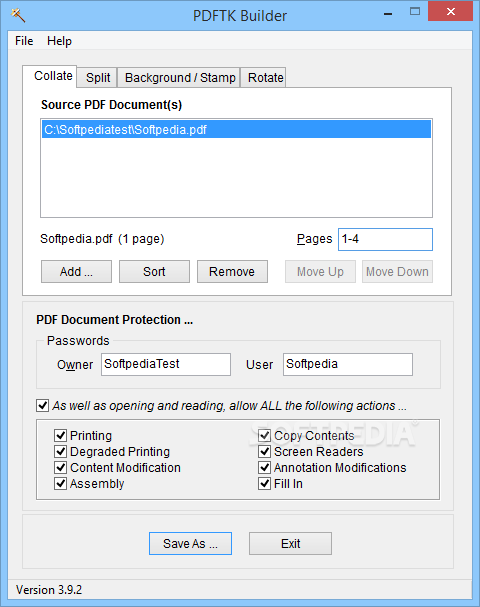The width and height of the screenshot is (480, 607).
Task: Select C:\Softpediatest\Softpedia.pdf in source list
Action: (x=236, y=129)
